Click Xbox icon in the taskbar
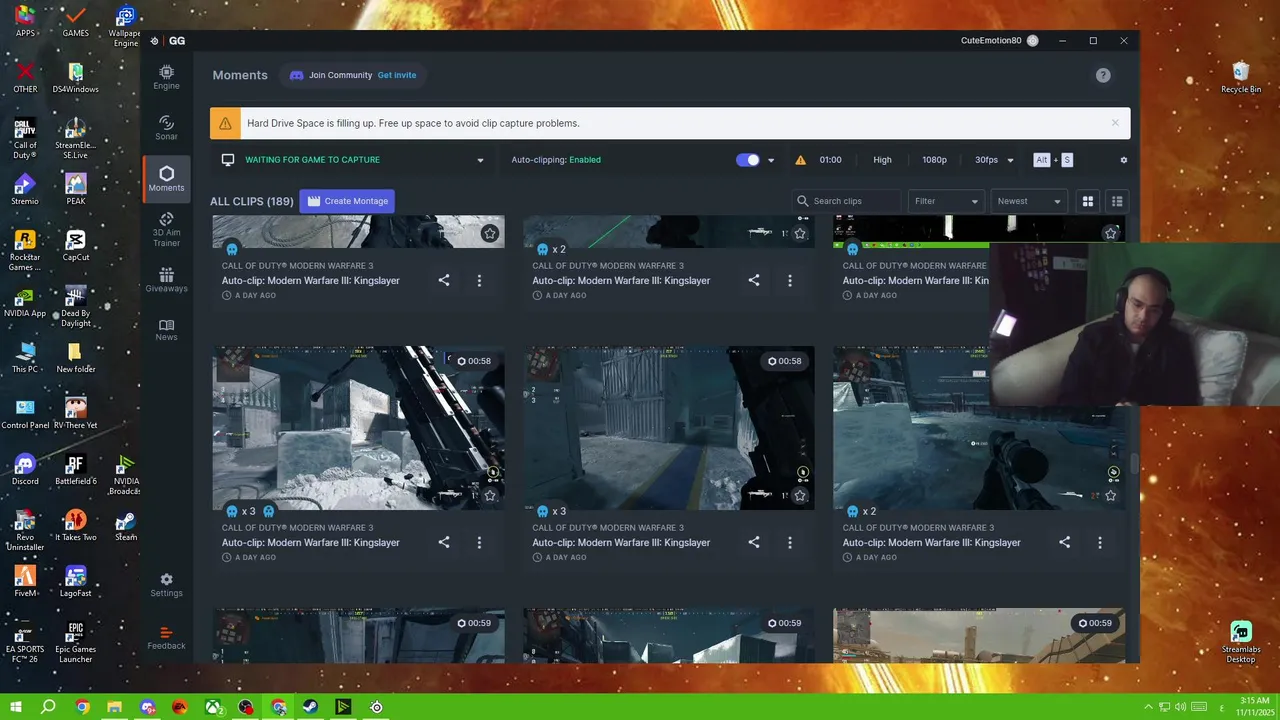1280x720 pixels. click(213, 707)
